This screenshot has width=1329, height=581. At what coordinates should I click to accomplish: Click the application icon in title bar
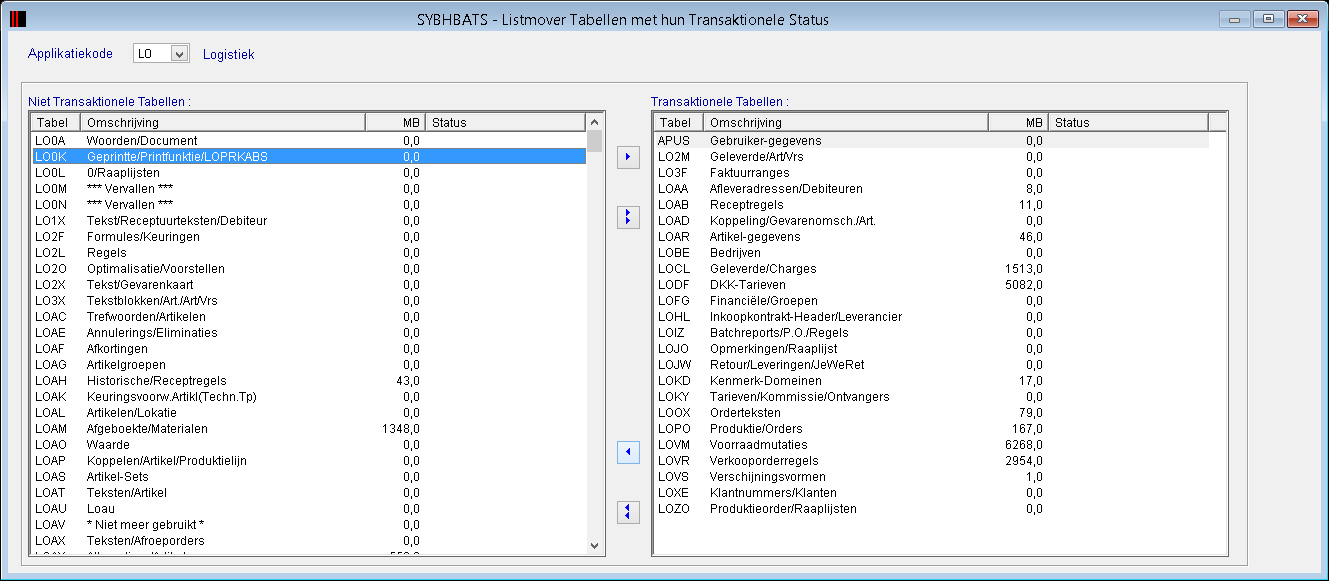18,19
